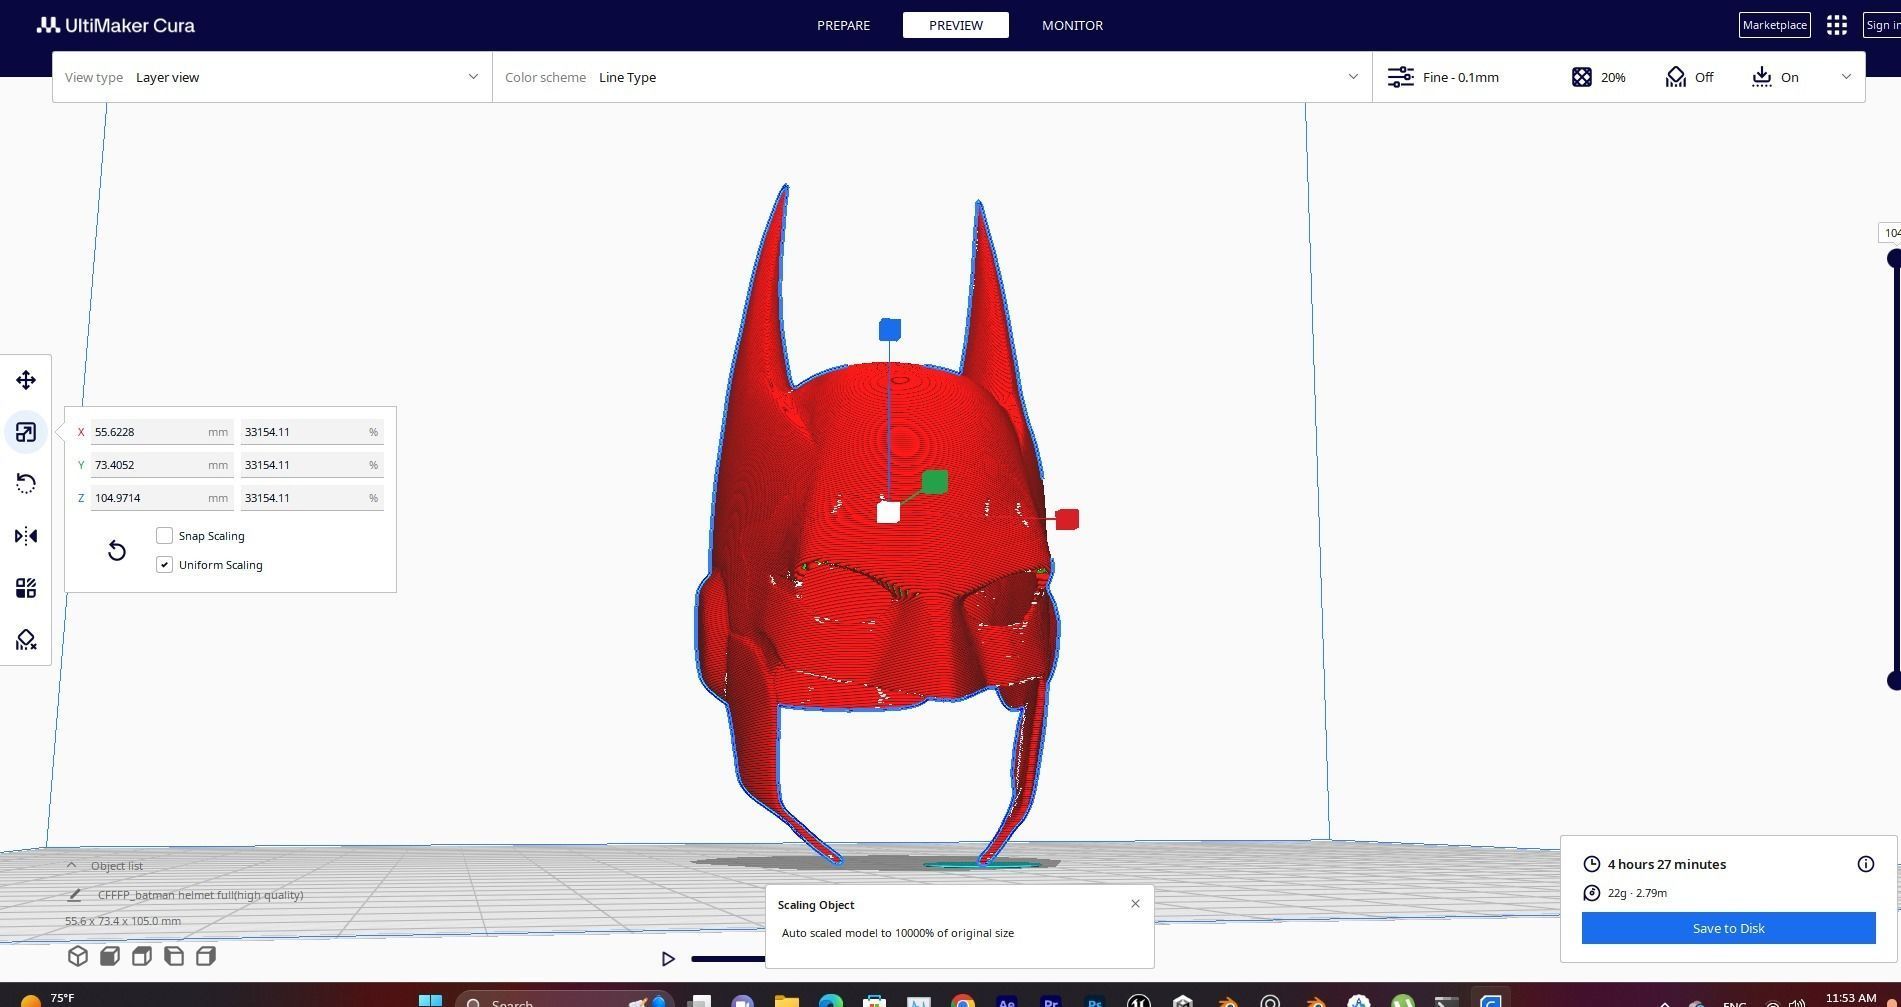Open the UltiMaker apps grid icon
Viewport: 1901px width, 1007px height.
[1836, 25]
